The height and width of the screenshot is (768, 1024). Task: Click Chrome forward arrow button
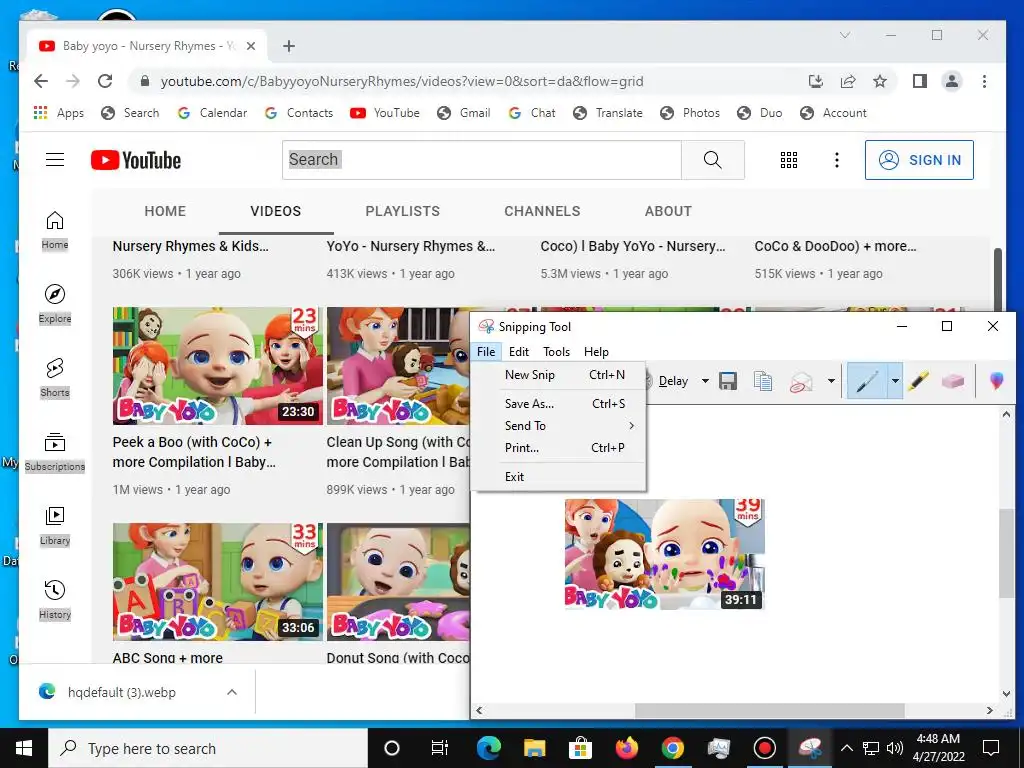tap(72, 81)
